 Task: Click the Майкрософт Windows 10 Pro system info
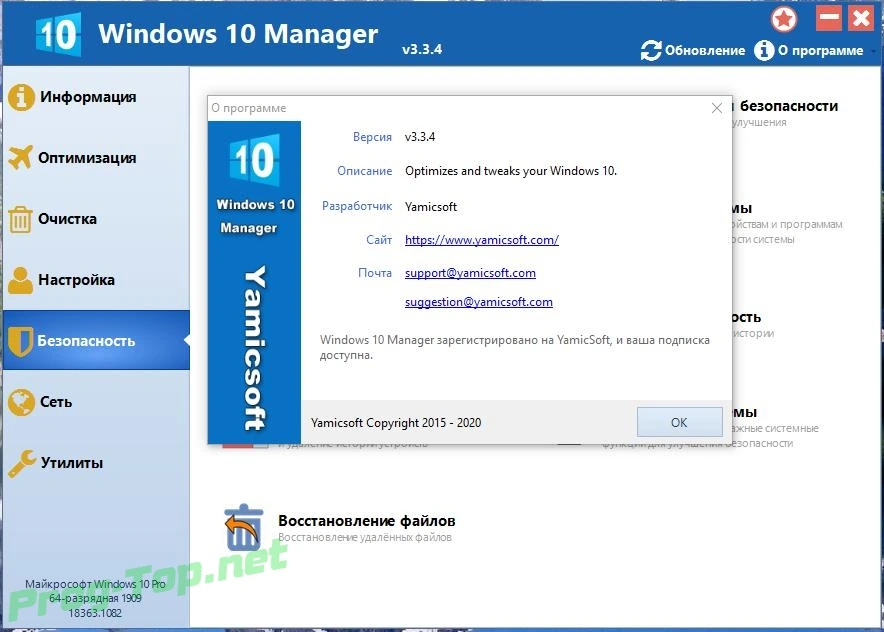point(95,584)
